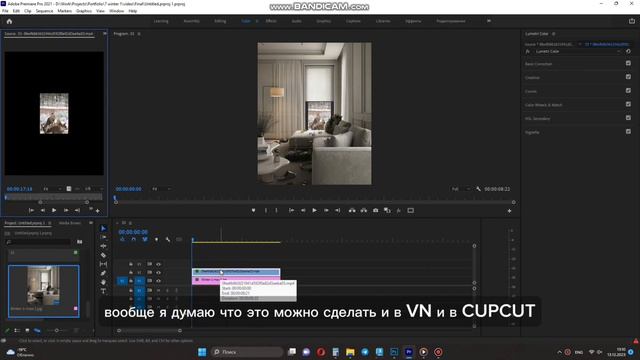
Task: Toggle Vignette checkbox in Lumetri Color
Action: point(628,131)
